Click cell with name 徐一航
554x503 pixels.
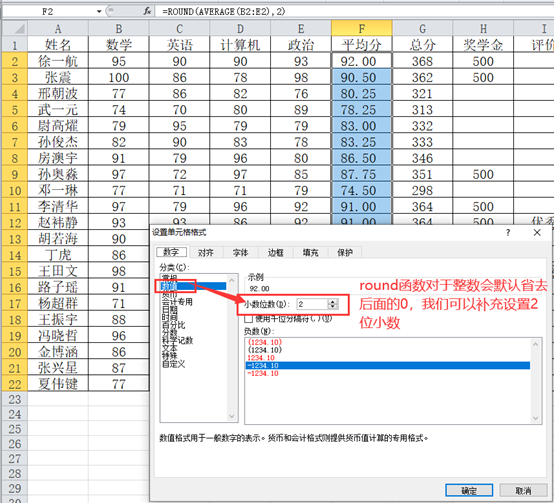[x=58, y=61]
